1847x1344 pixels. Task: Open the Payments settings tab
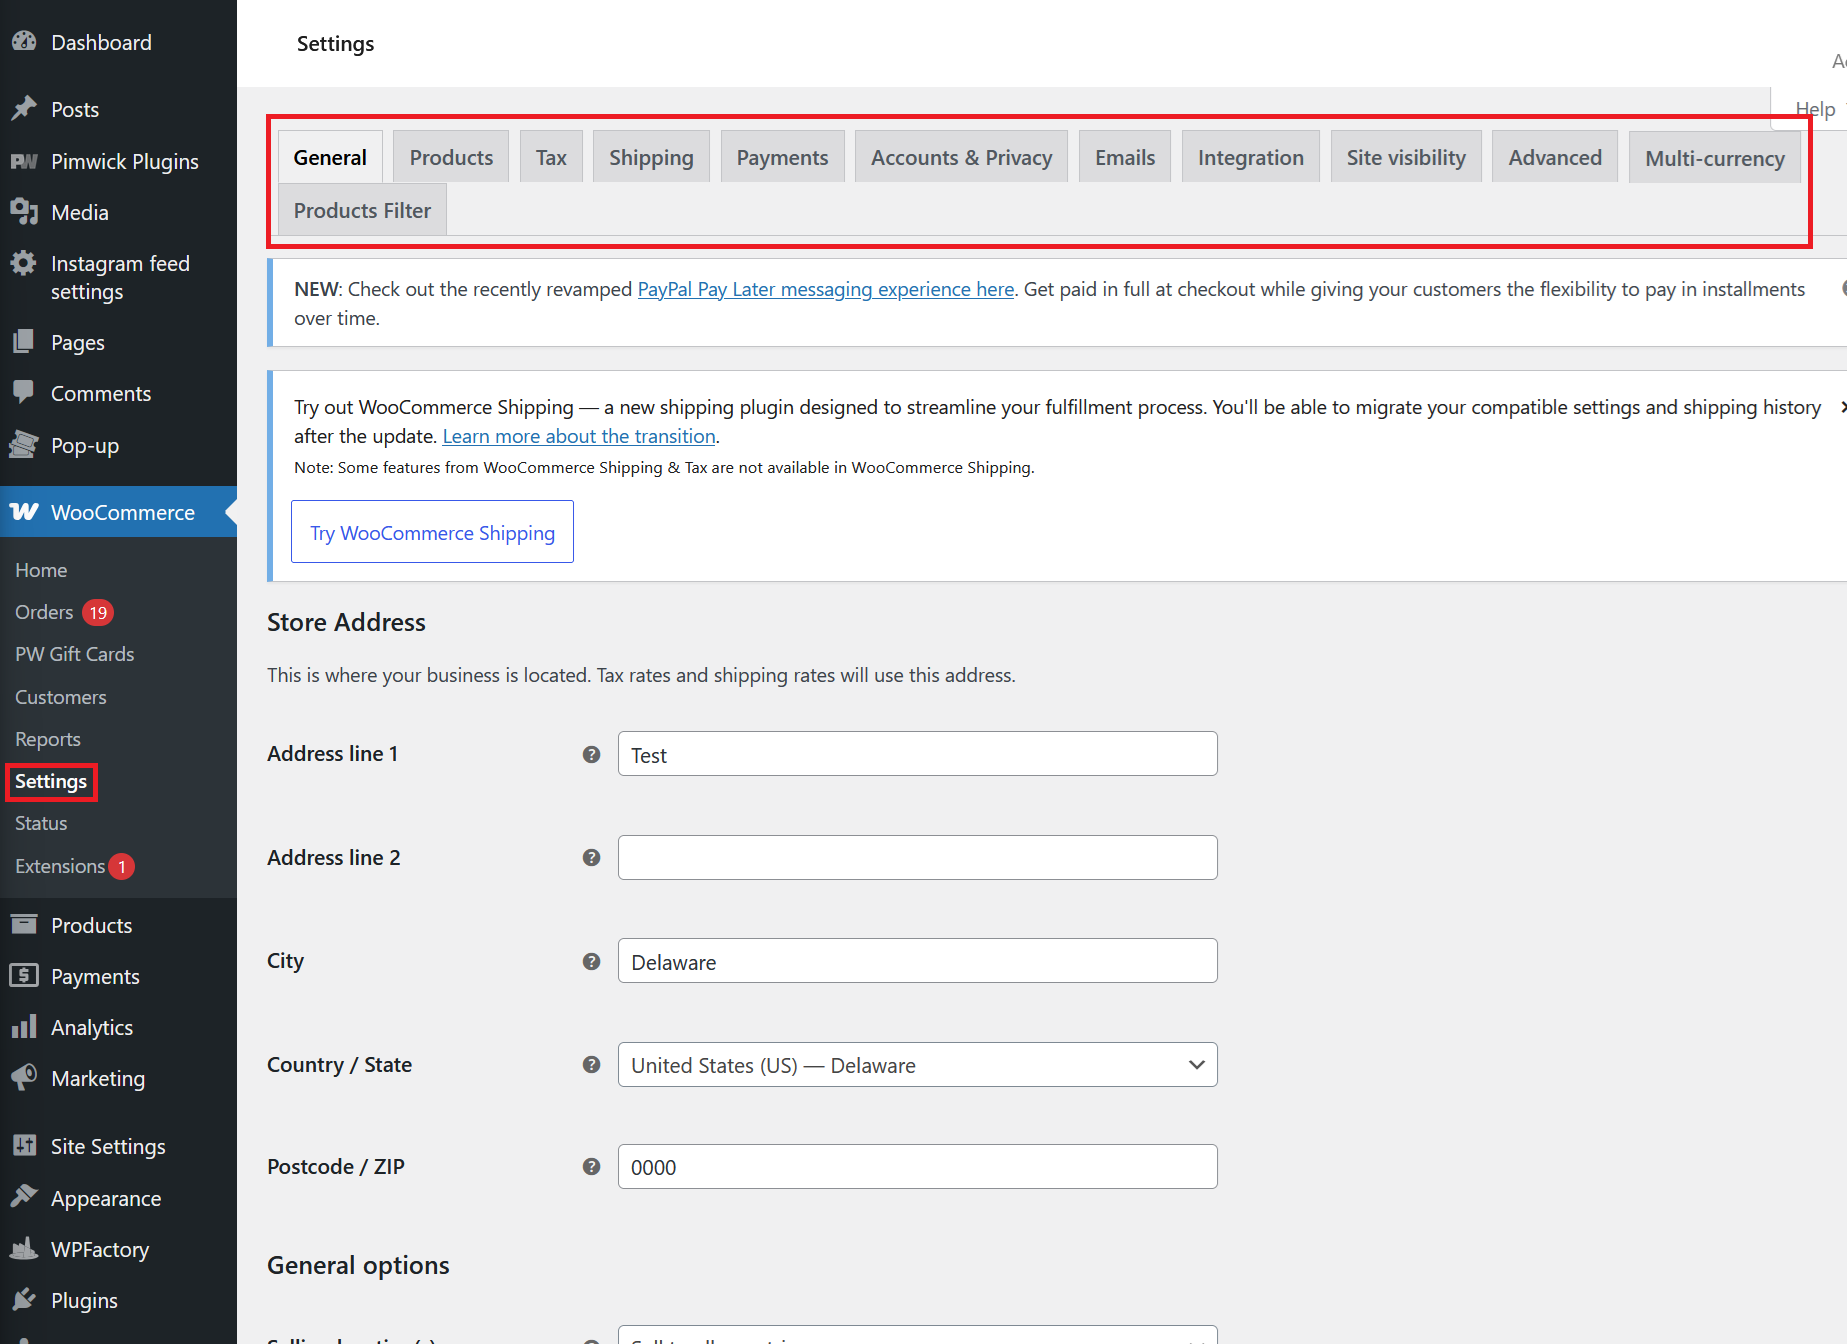pyautogui.click(x=783, y=157)
